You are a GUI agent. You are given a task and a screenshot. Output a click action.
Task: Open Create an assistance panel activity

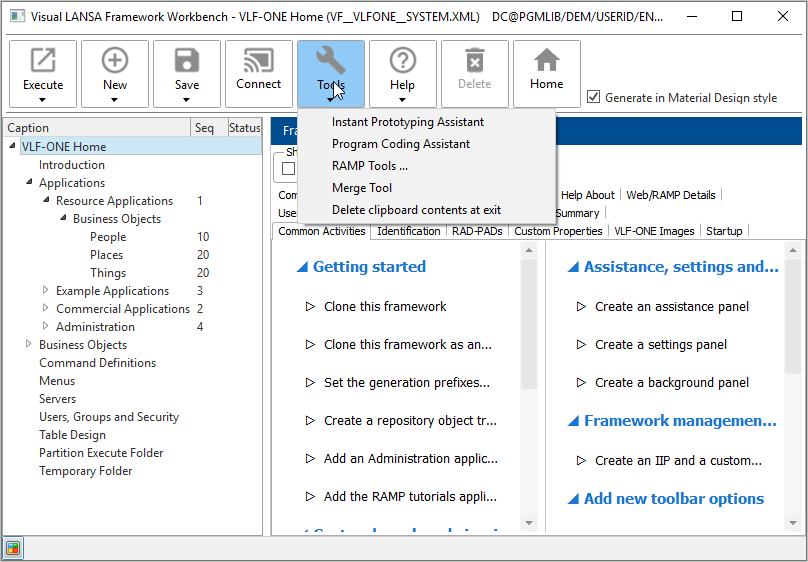click(x=671, y=306)
